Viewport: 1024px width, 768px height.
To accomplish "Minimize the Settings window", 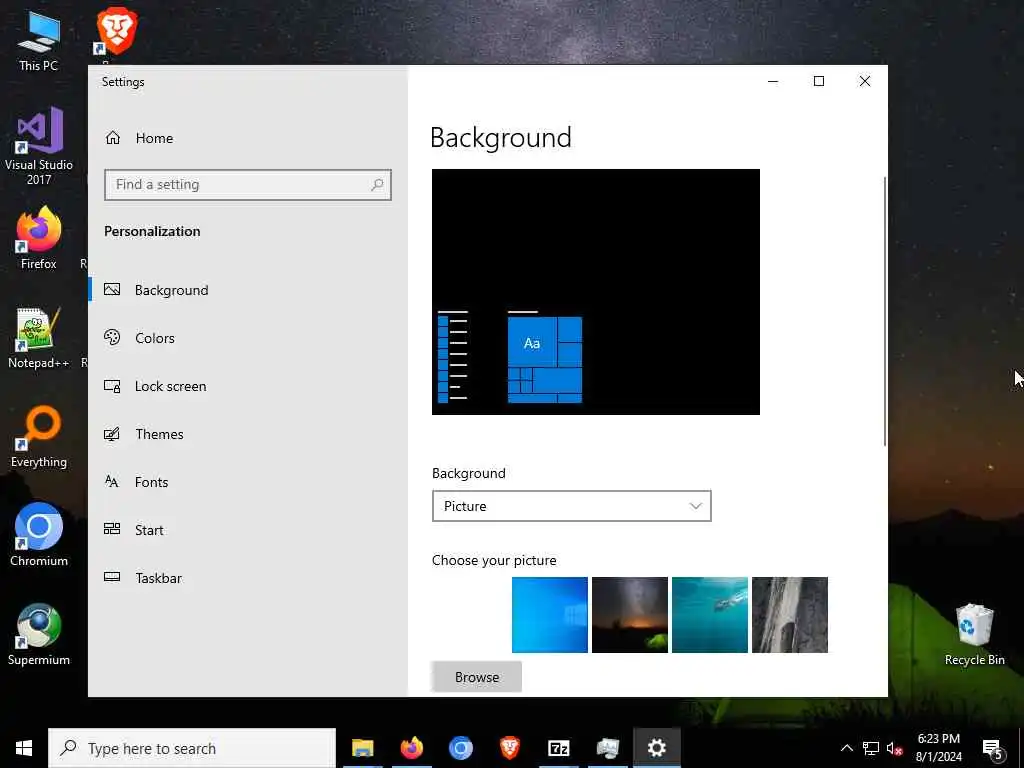I will [x=773, y=81].
